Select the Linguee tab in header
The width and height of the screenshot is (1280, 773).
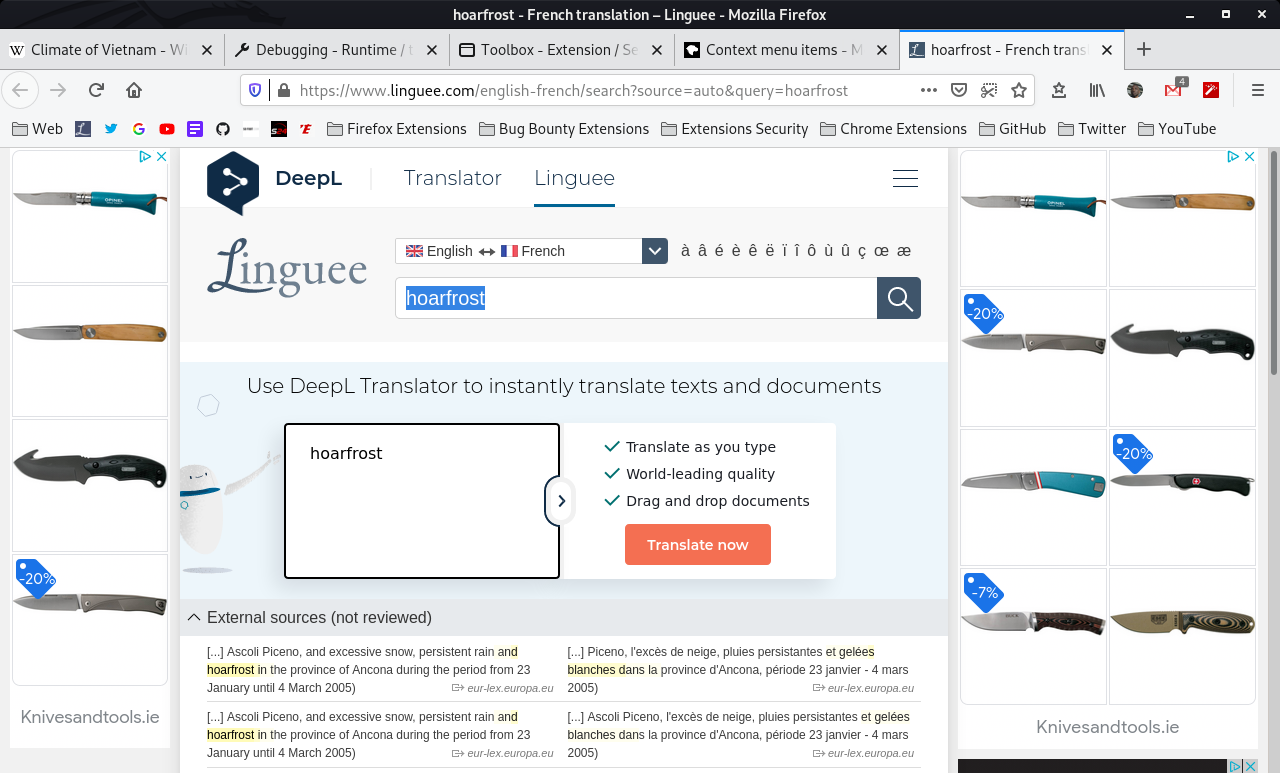tap(574, 178)
